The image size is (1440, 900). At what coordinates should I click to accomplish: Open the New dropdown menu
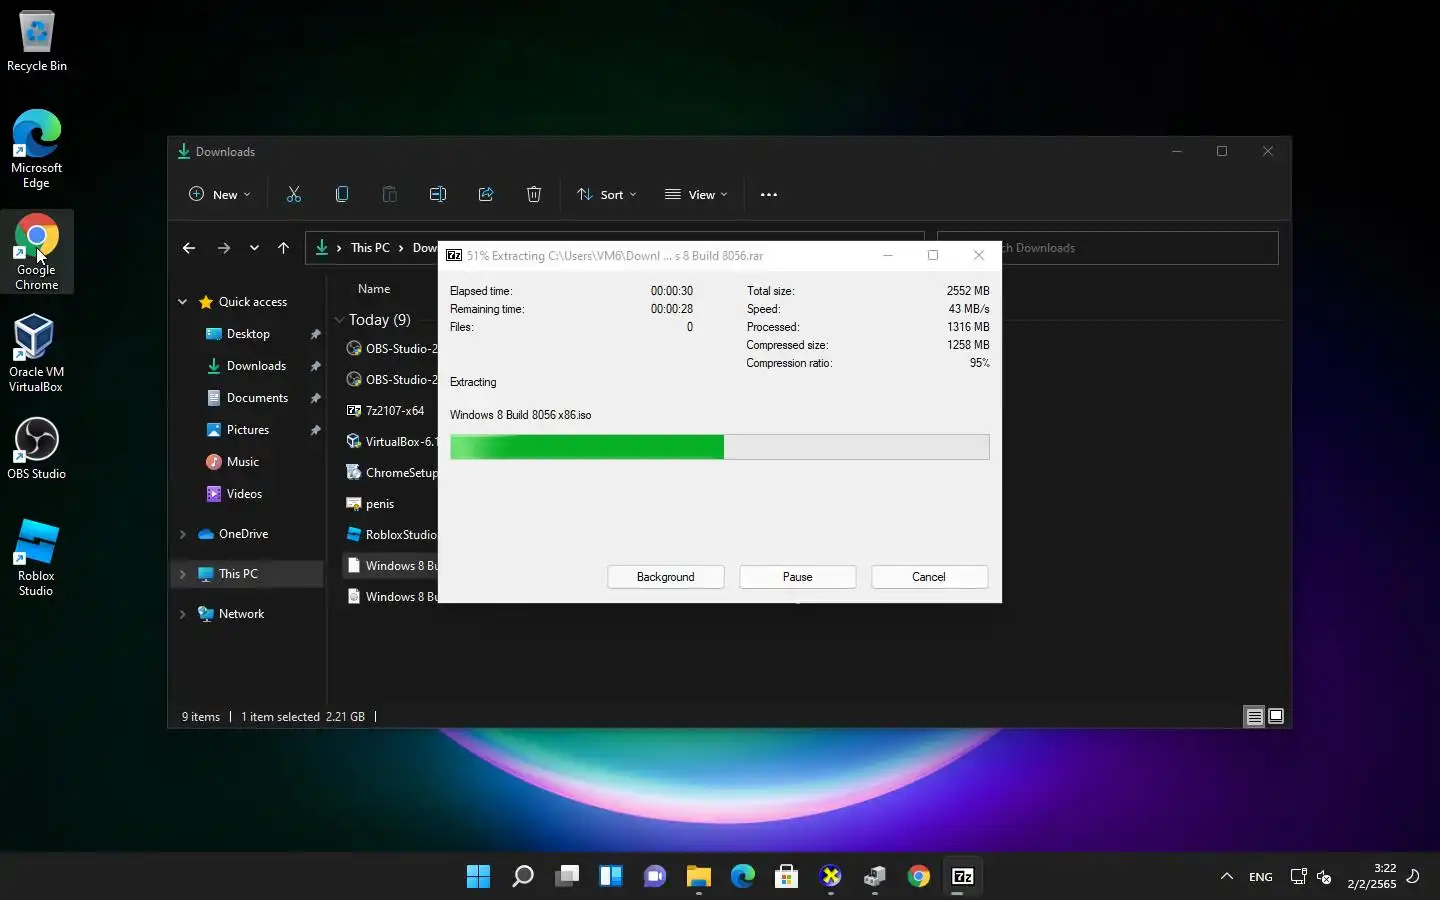tap(220, 194)
